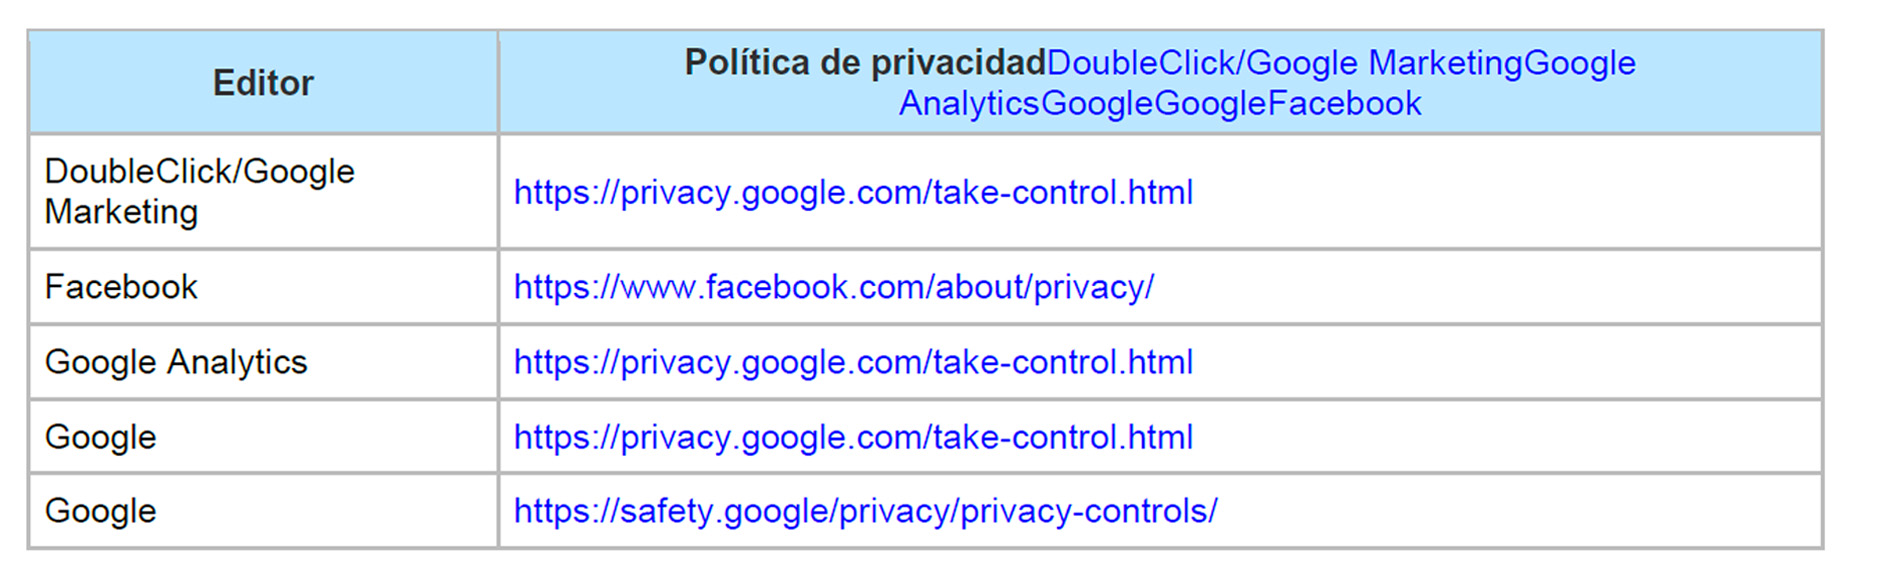Select the Facebook editor cell

(121, 287)
